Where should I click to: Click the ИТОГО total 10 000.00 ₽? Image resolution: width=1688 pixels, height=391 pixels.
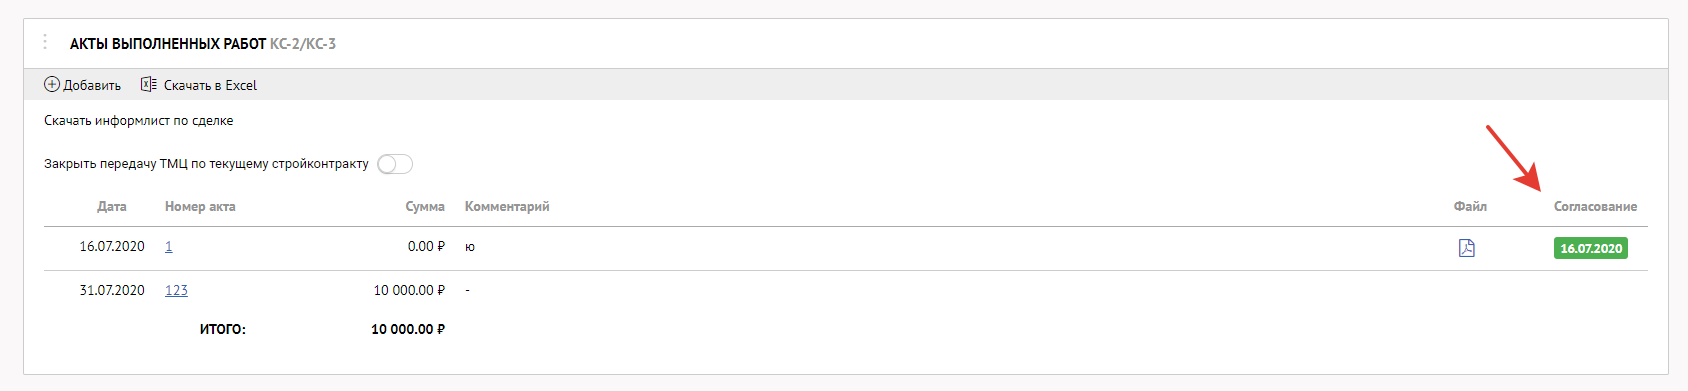tap(408, 329)
